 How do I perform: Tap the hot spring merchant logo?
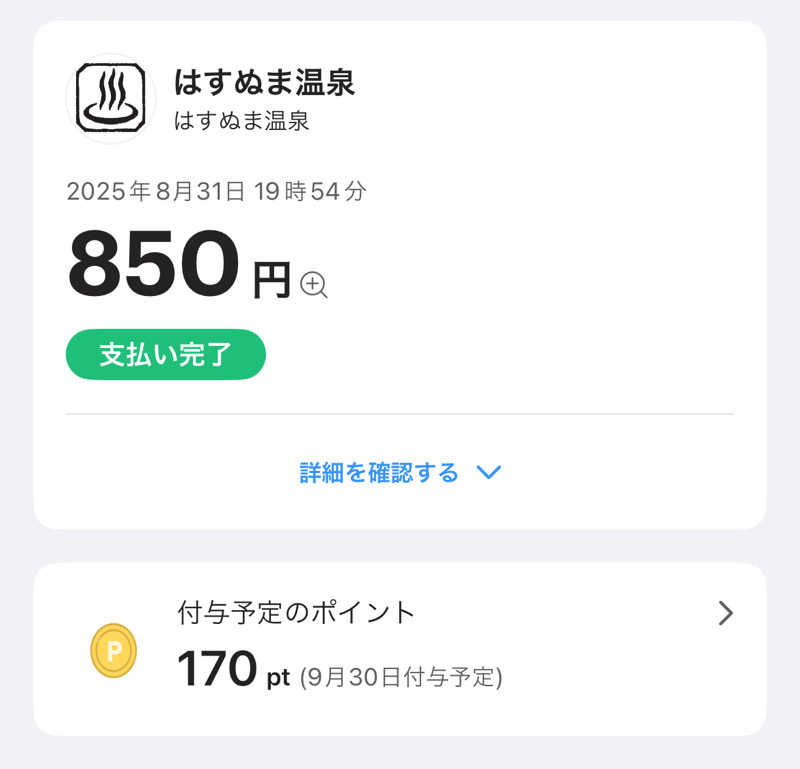111,98
